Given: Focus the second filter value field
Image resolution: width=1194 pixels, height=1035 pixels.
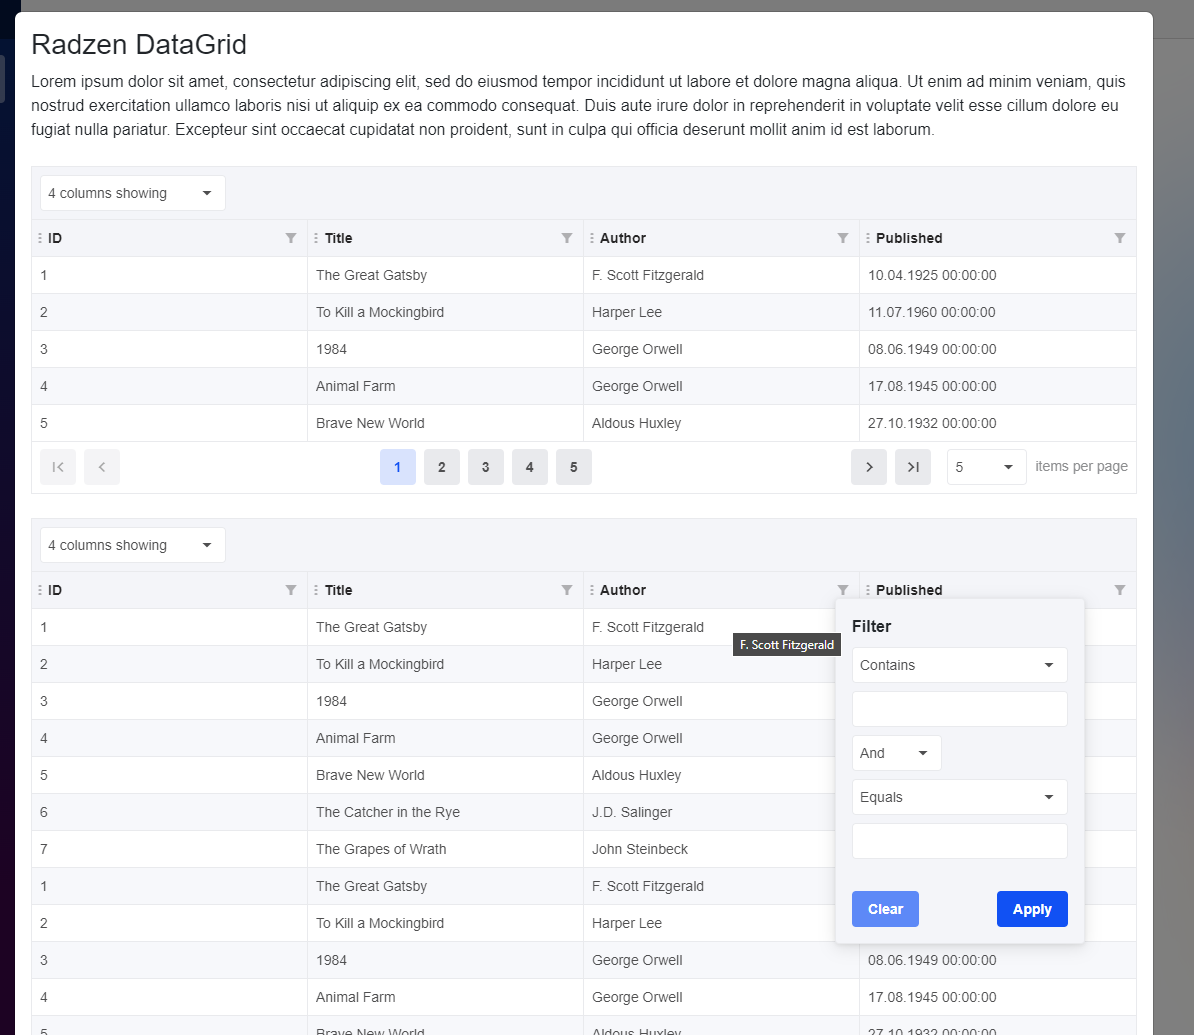Looking at the screenshot, I should pyautogui.click(x=959, y=842).
